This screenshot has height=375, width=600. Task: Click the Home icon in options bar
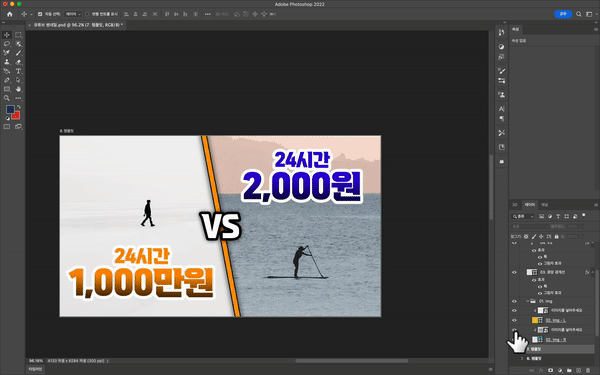tap(10, 14)
